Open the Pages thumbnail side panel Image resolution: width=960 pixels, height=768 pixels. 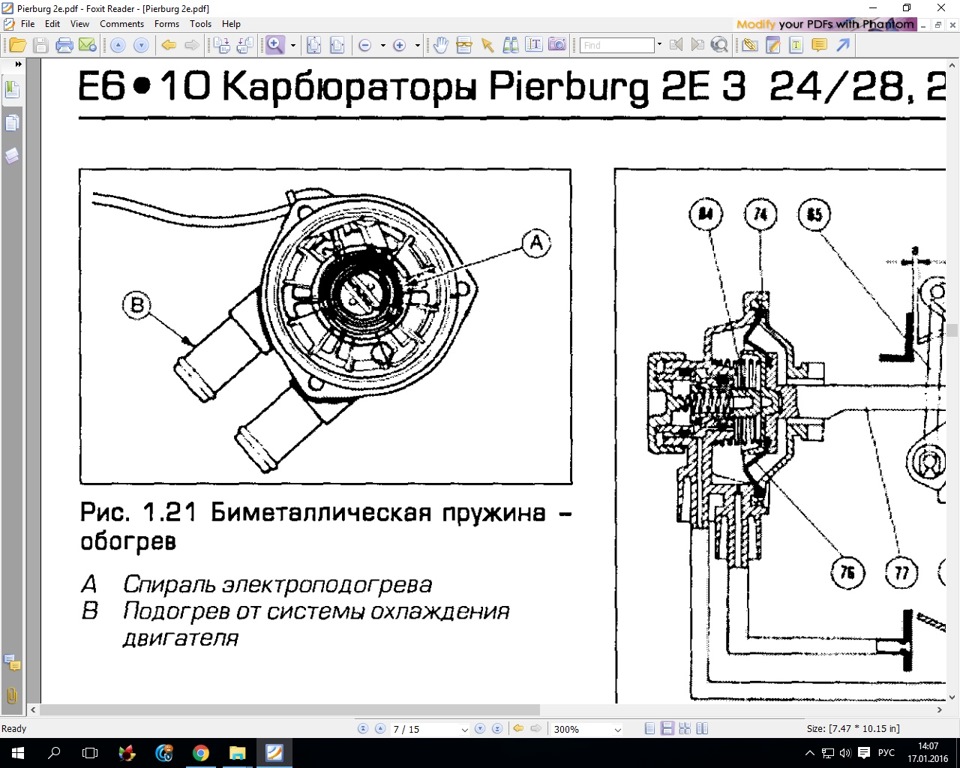coord(12,123)
